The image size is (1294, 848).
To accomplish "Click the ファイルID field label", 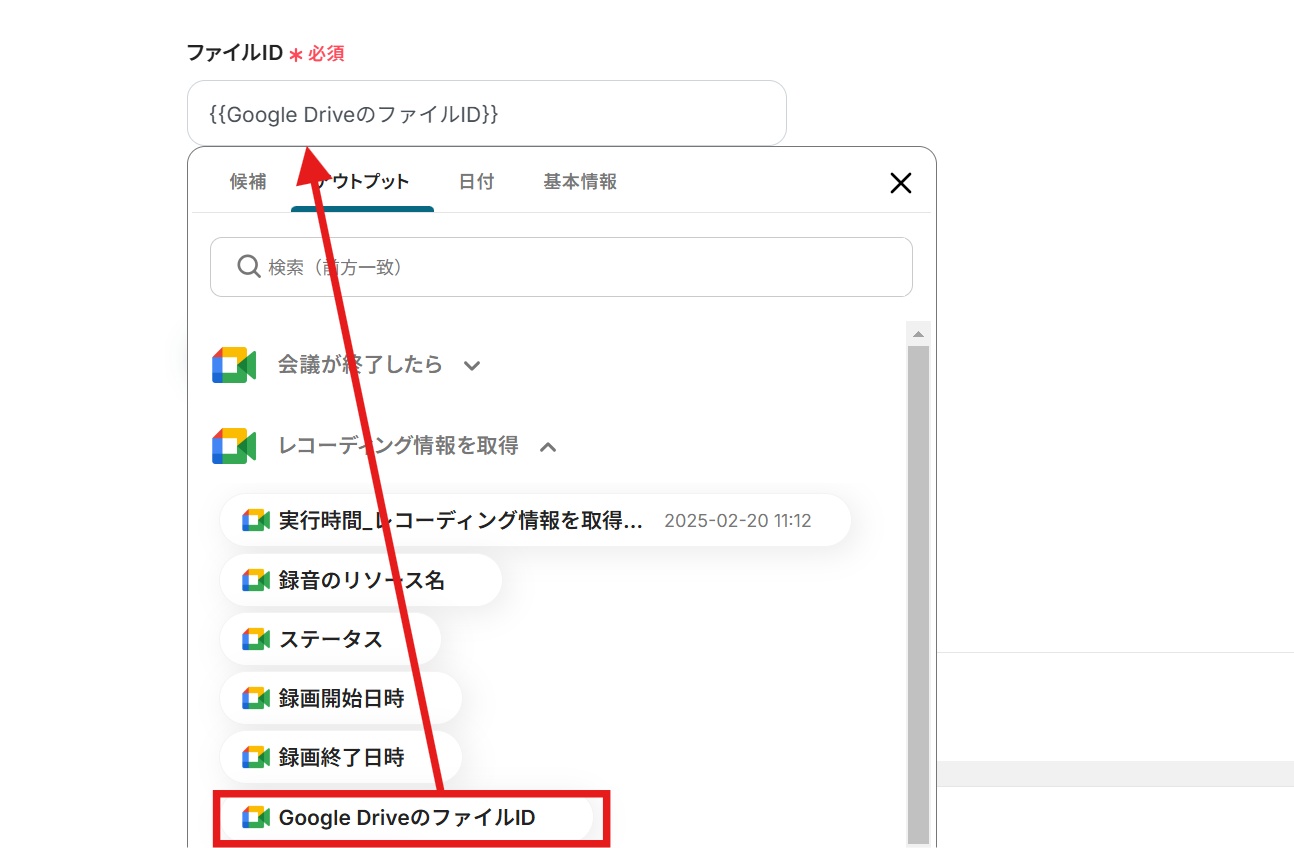I will click(235, 53).
